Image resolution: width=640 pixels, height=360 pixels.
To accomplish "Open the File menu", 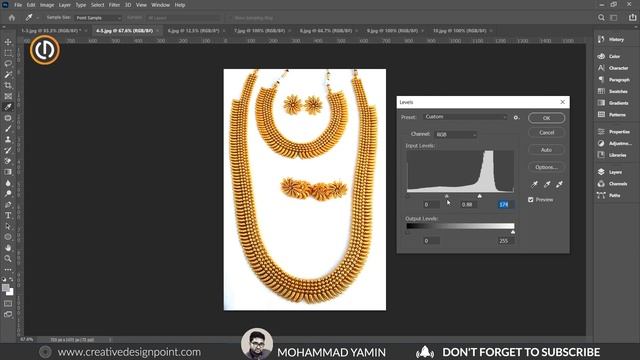I will click(x=18, y=5).
